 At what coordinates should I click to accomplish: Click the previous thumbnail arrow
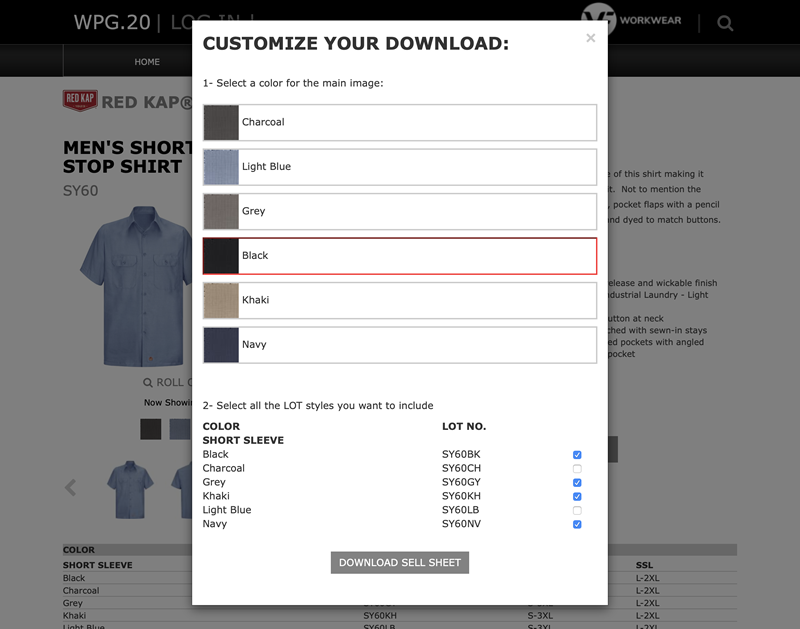[70, 488]
